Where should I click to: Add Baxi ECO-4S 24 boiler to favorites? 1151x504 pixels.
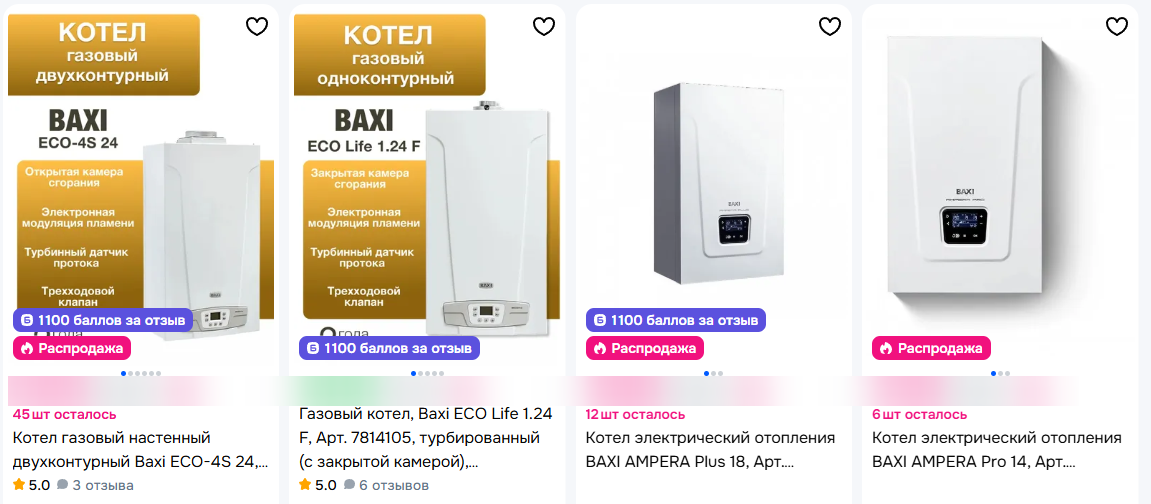click(257, 26)
